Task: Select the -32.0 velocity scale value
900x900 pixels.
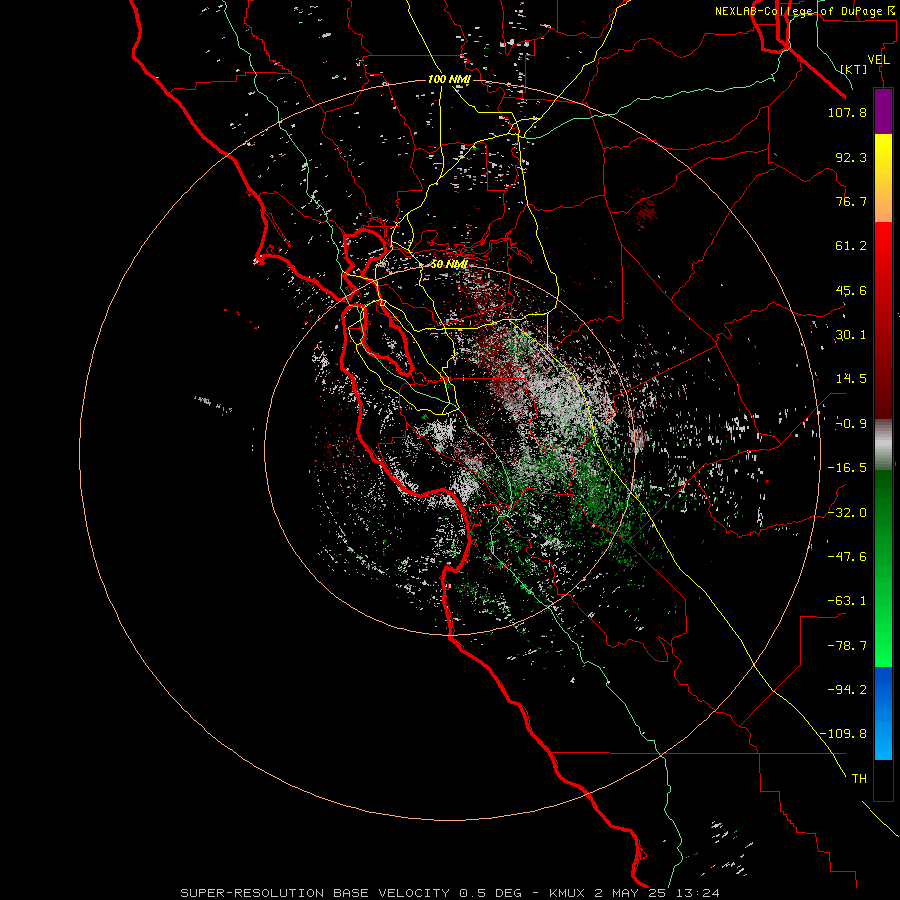Action: pos(847,513)
